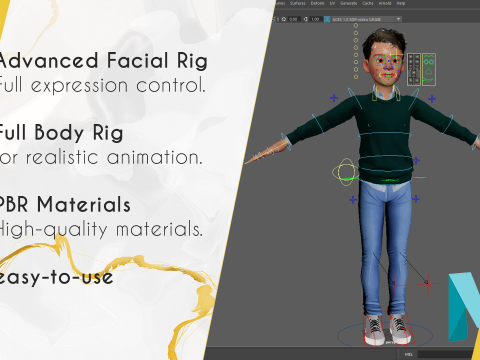The image size is (480, 360).
Task: Select the red foot control box on the left shoe
Action: (373, 329)
